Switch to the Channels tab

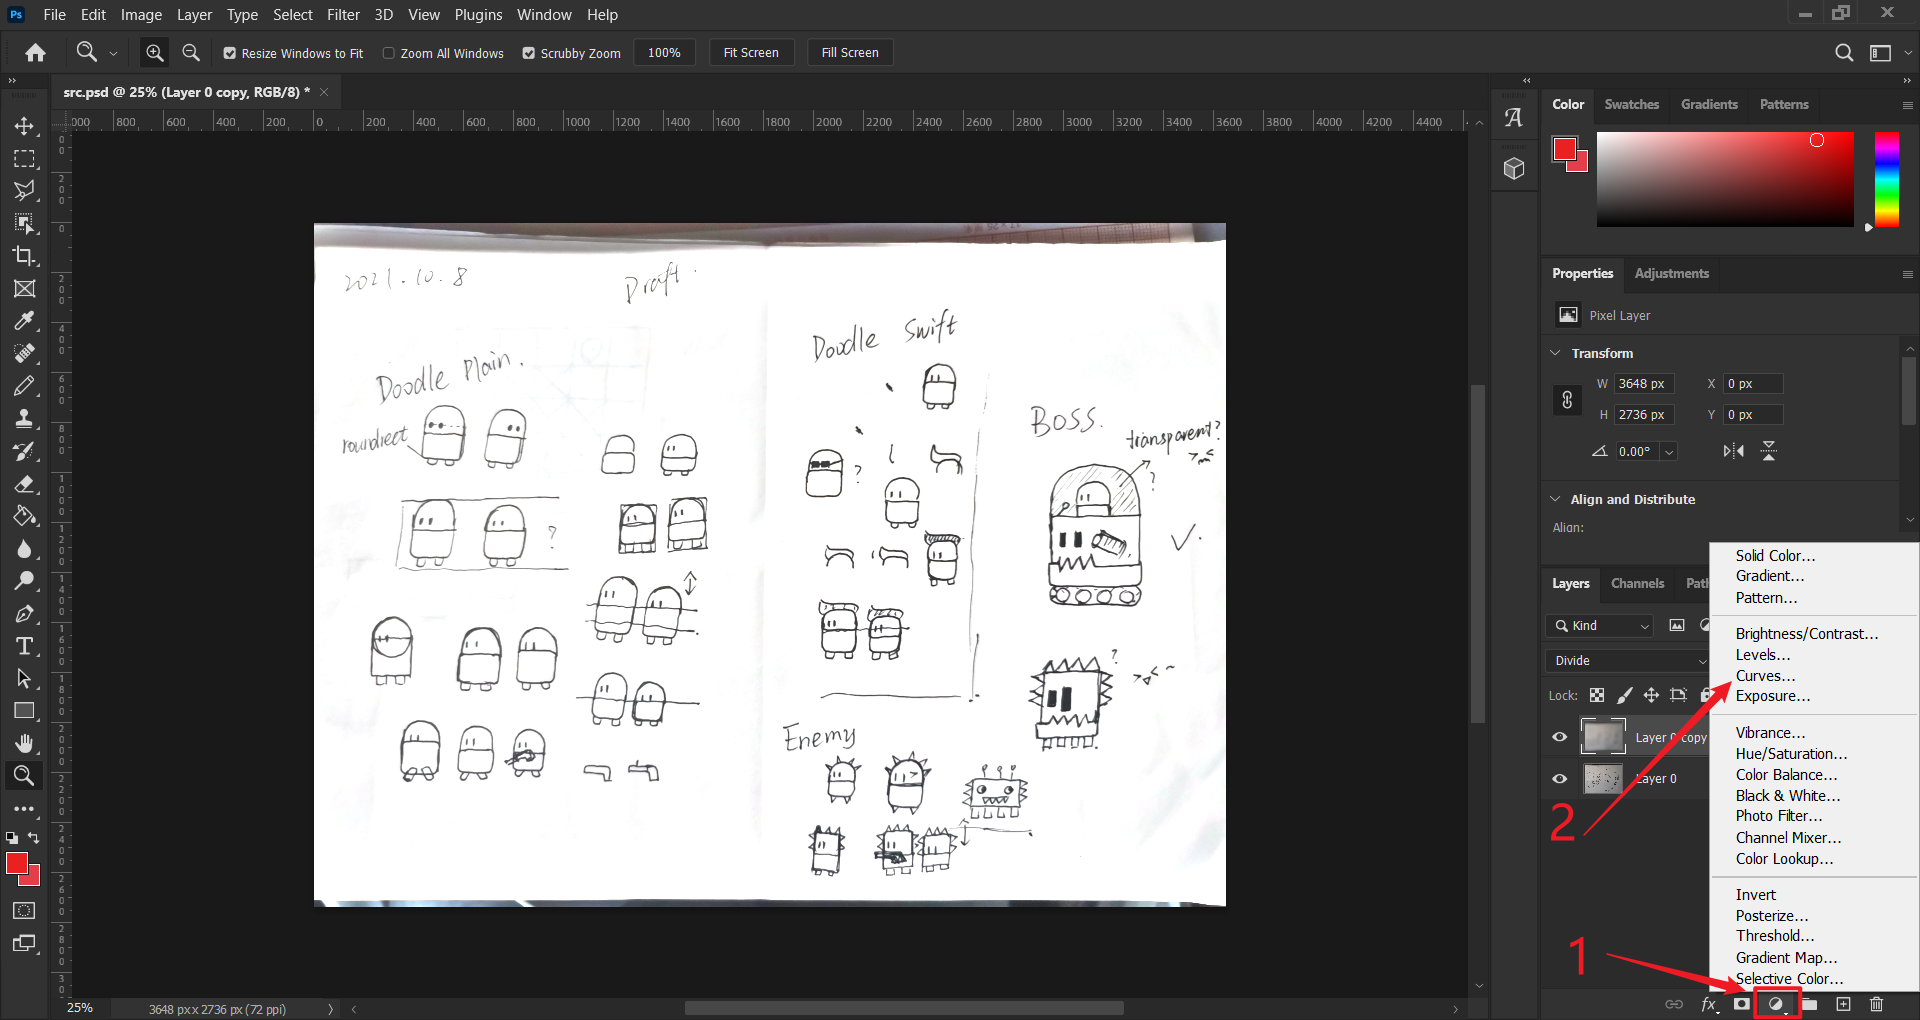(x=1637, y=584)
